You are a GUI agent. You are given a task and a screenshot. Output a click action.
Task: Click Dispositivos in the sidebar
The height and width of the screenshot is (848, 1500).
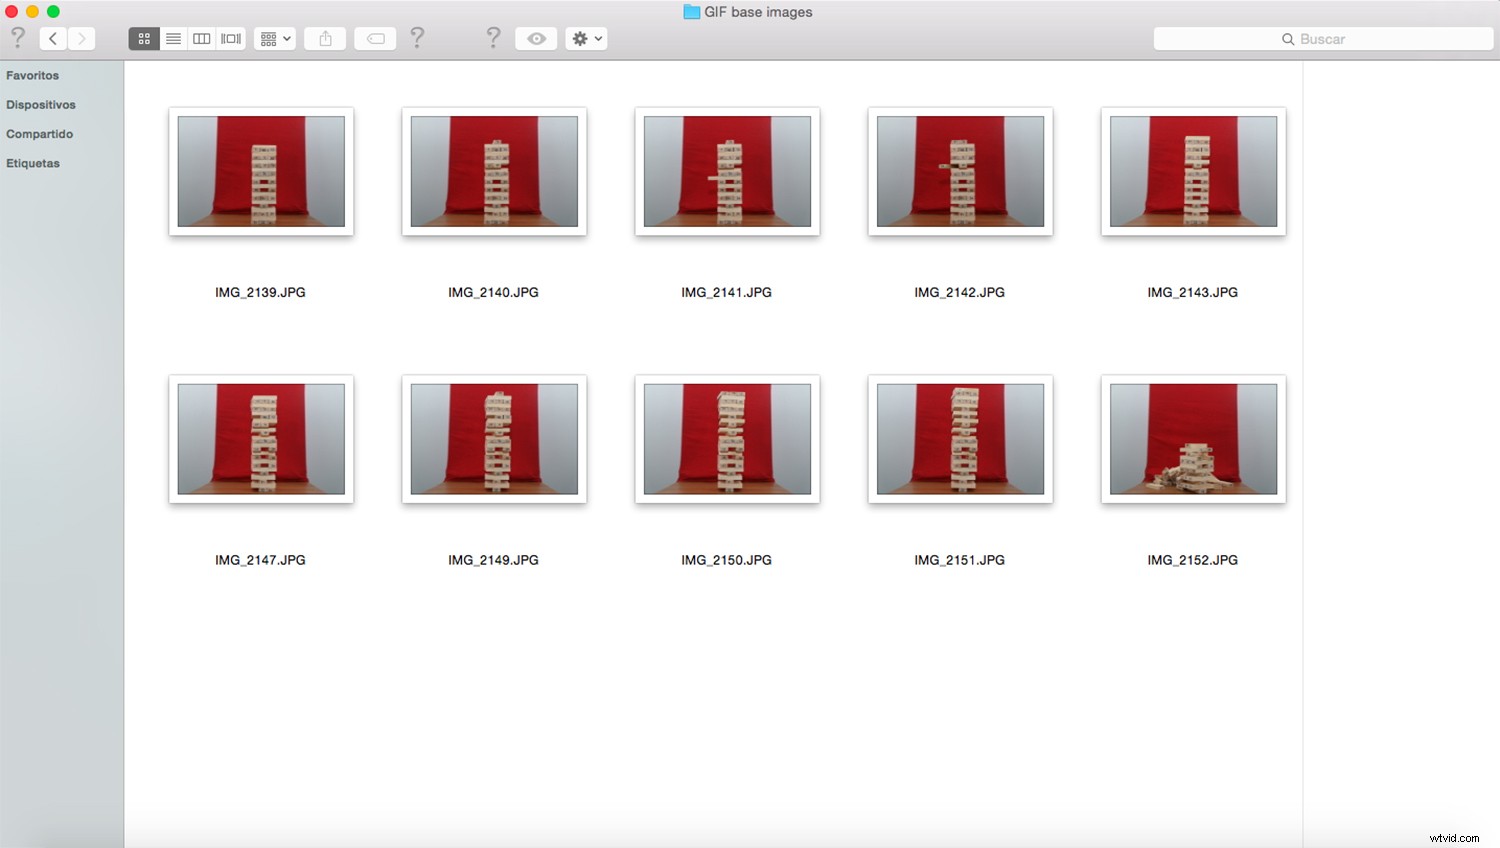tap(41, 104)
